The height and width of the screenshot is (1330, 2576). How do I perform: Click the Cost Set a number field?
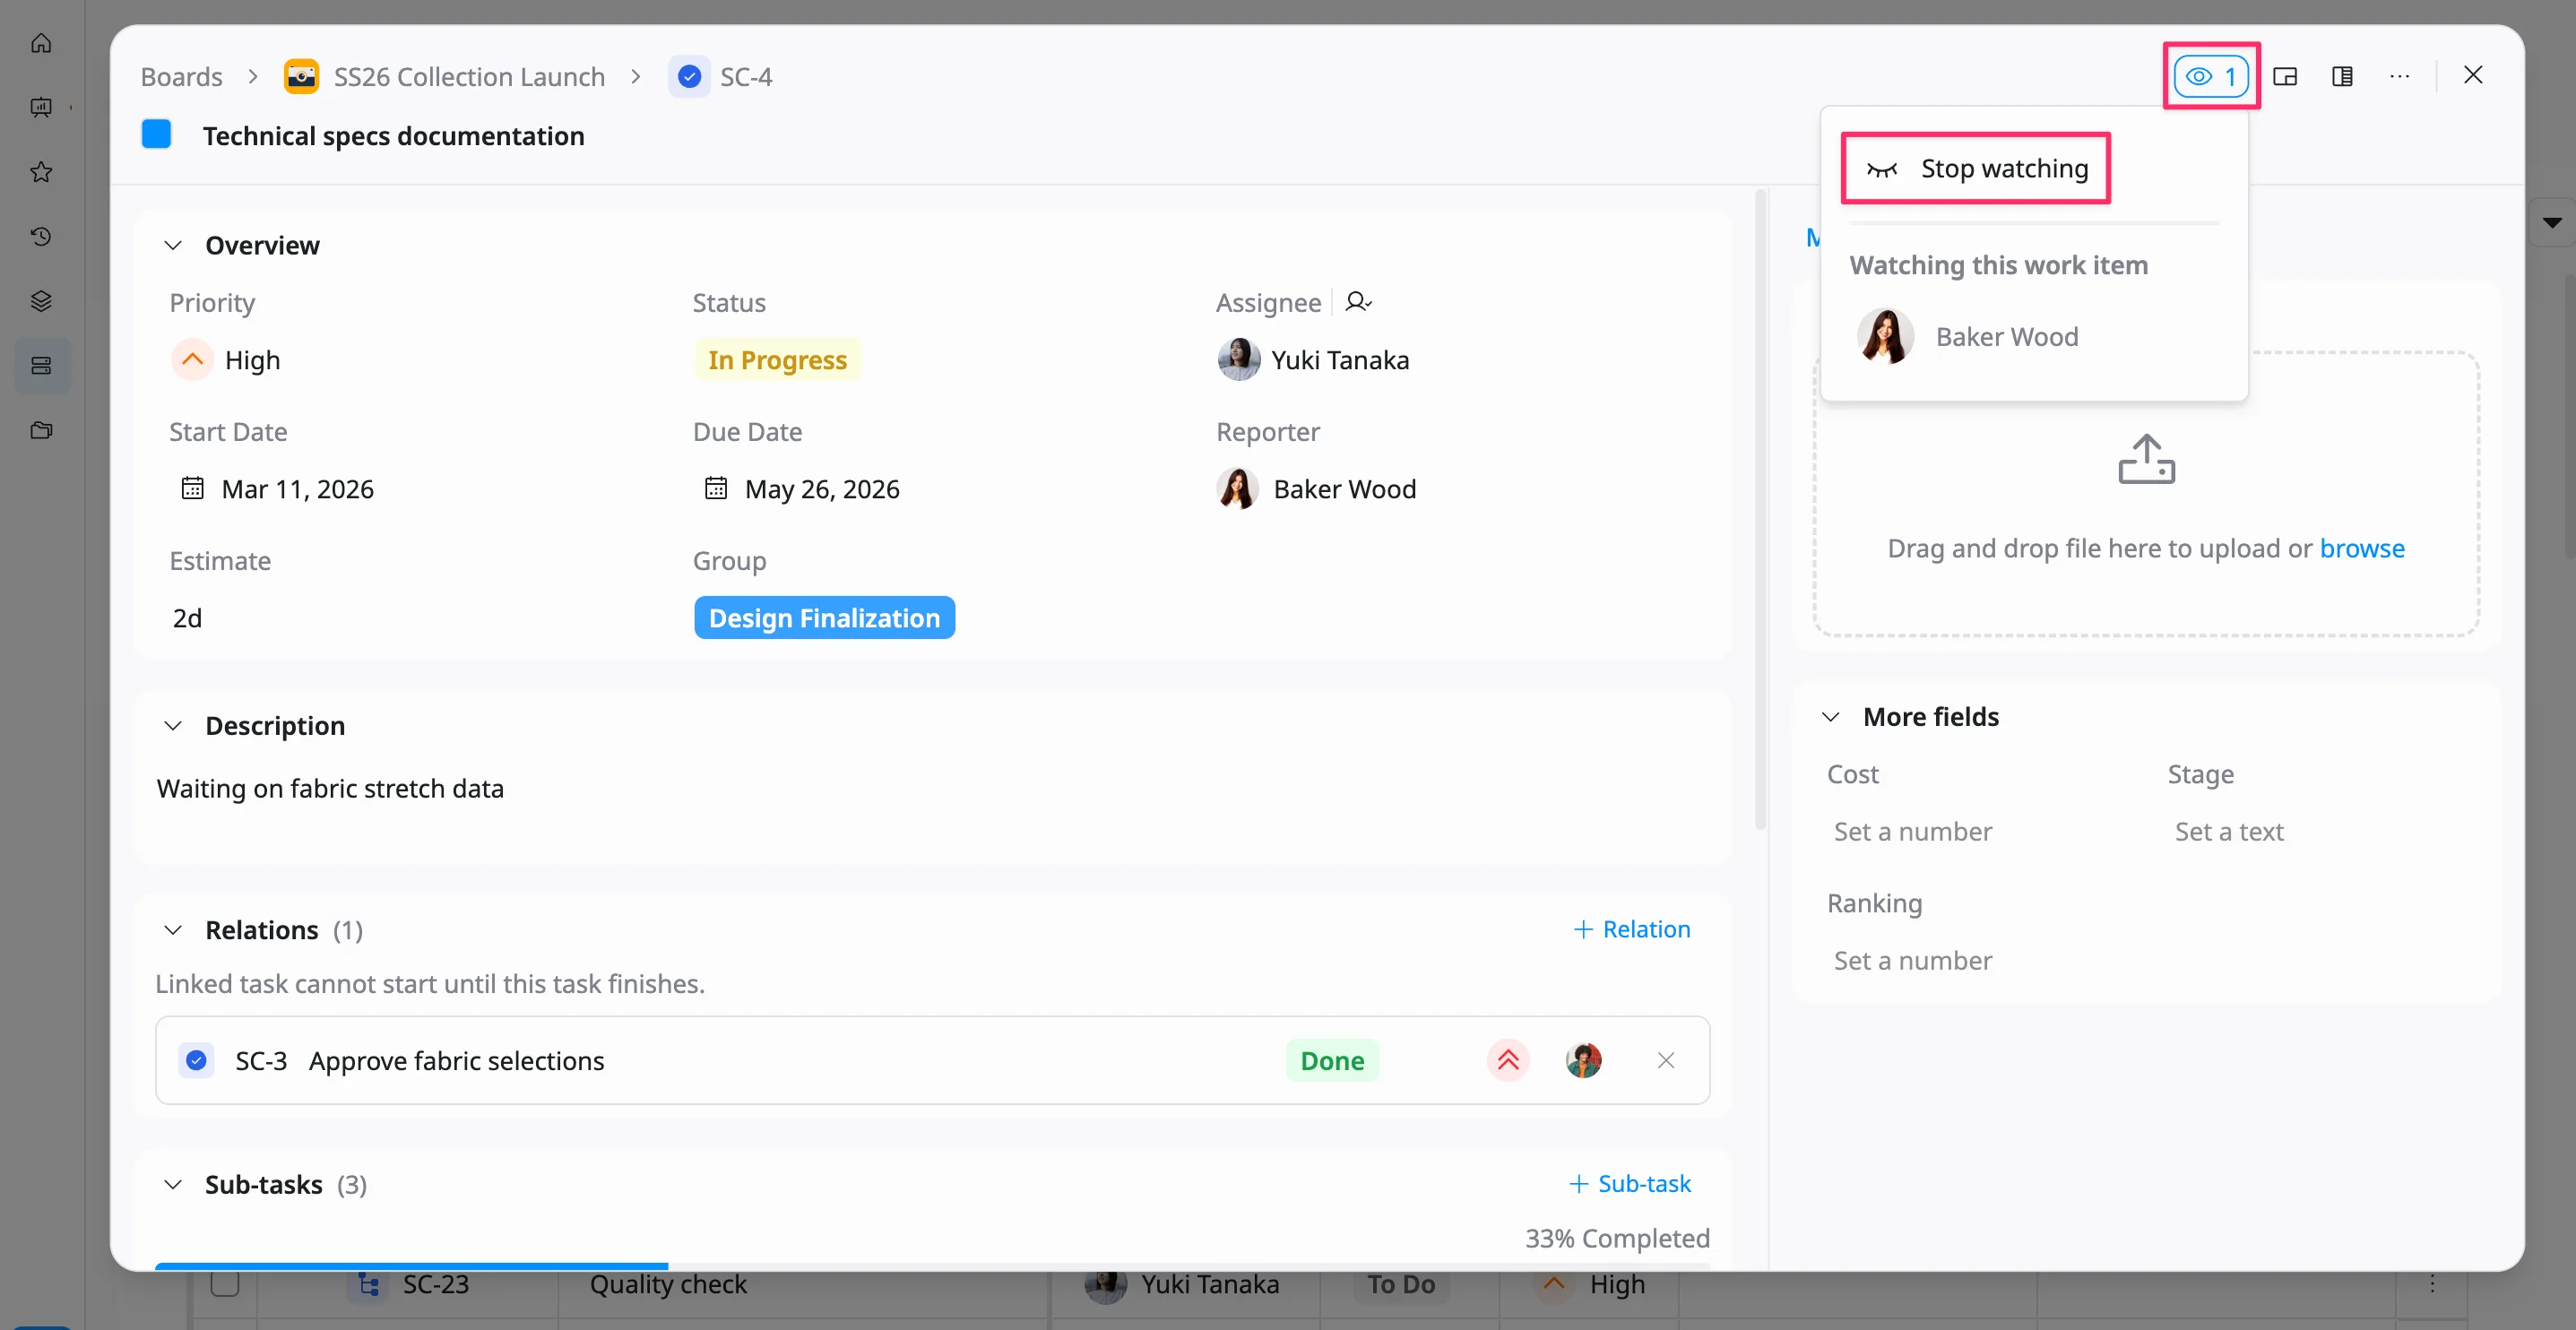(x=1912, y=831)
